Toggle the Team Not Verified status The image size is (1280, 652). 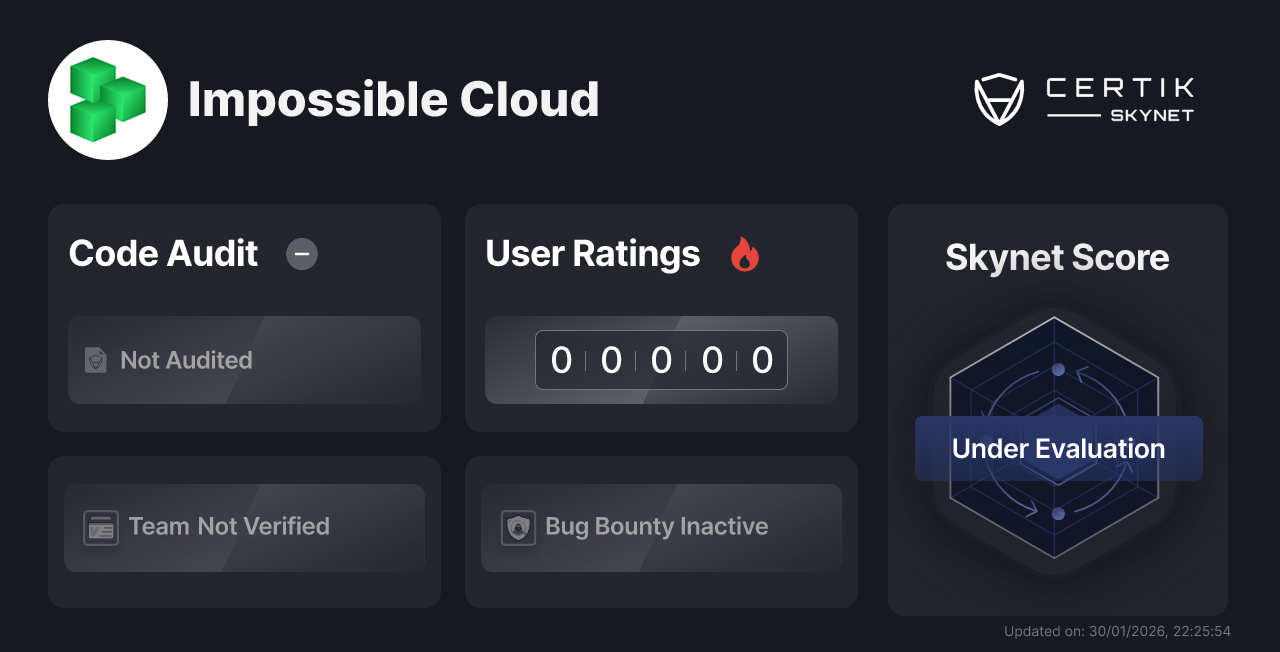[x=244, y=526]
